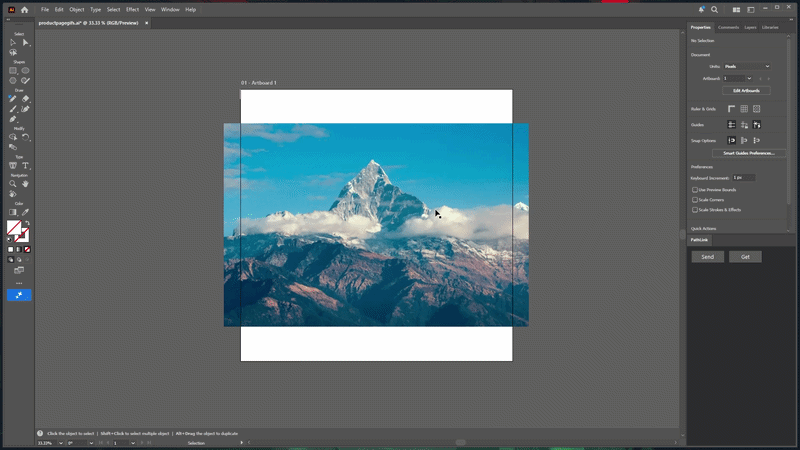The height and width of the screenshot is (450, 800).
Task: Select the Direct Selection tool
Action: click(x=26, y=43)
